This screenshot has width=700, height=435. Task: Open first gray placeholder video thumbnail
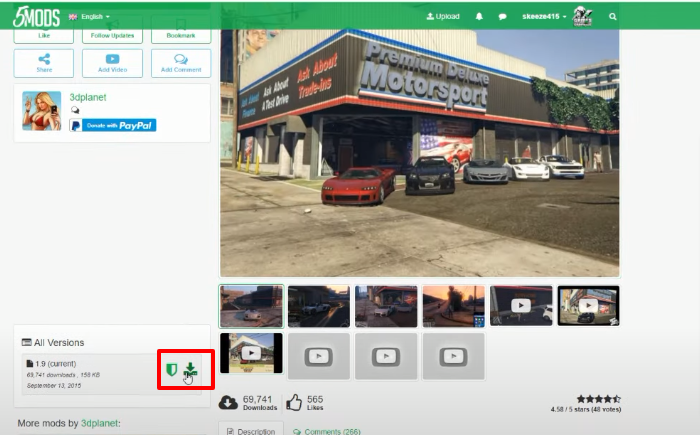(x=319, y=356)
